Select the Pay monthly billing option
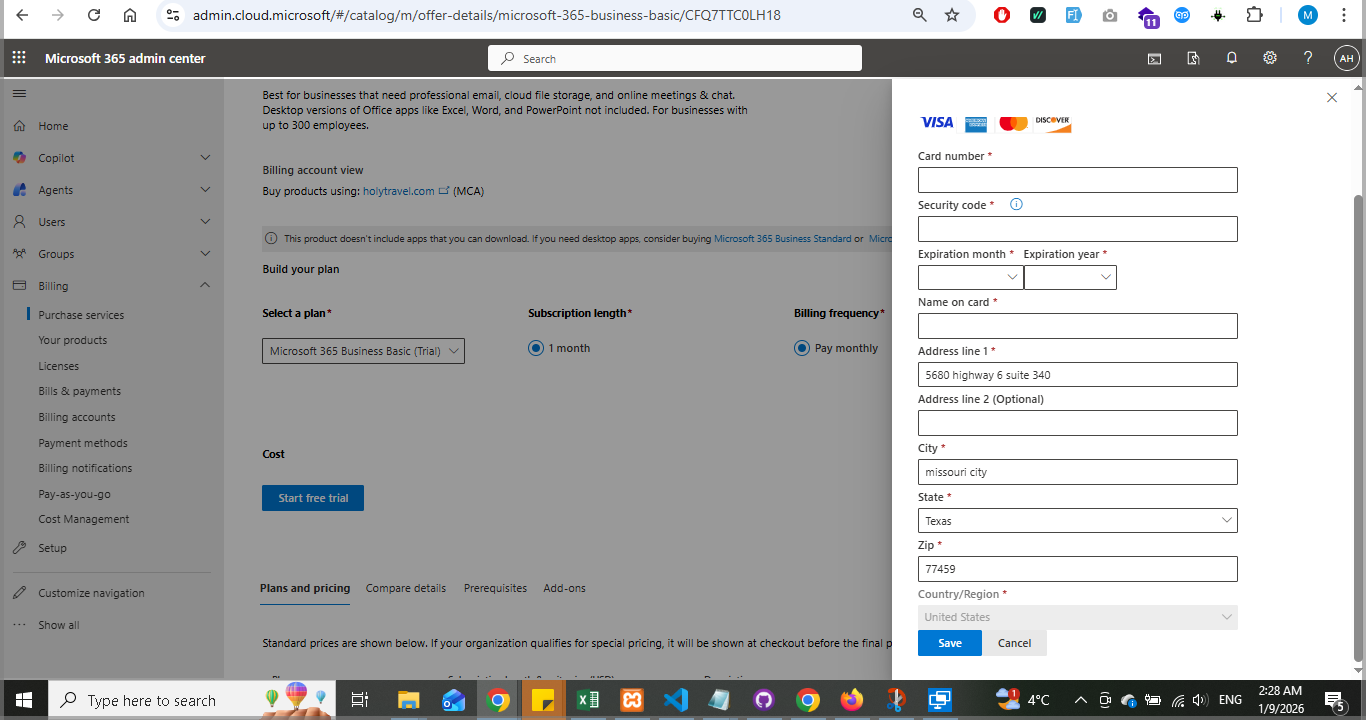Viewport: 1366px width, 720px height. [802, 348]
